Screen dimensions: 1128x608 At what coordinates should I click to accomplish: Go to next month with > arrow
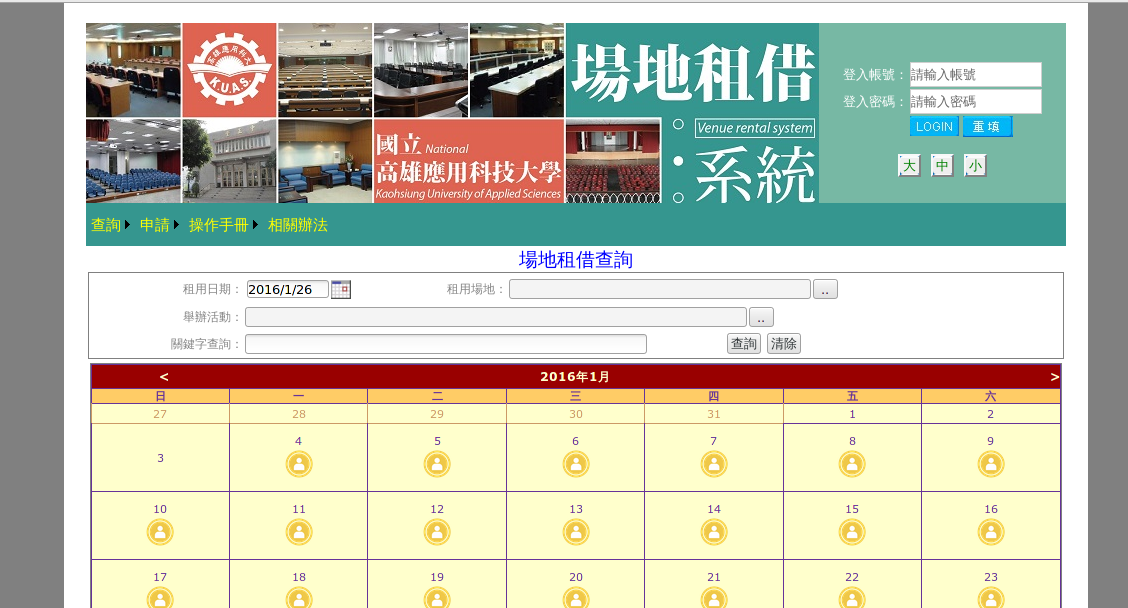point(1054,376)
